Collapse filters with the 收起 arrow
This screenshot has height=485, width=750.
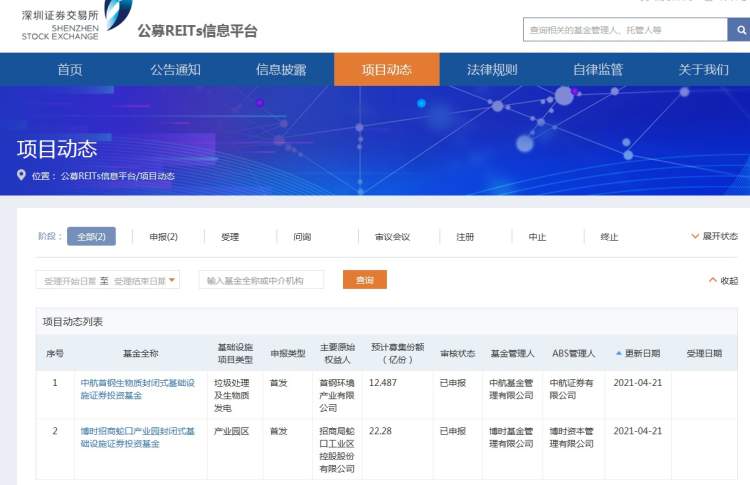713,280
